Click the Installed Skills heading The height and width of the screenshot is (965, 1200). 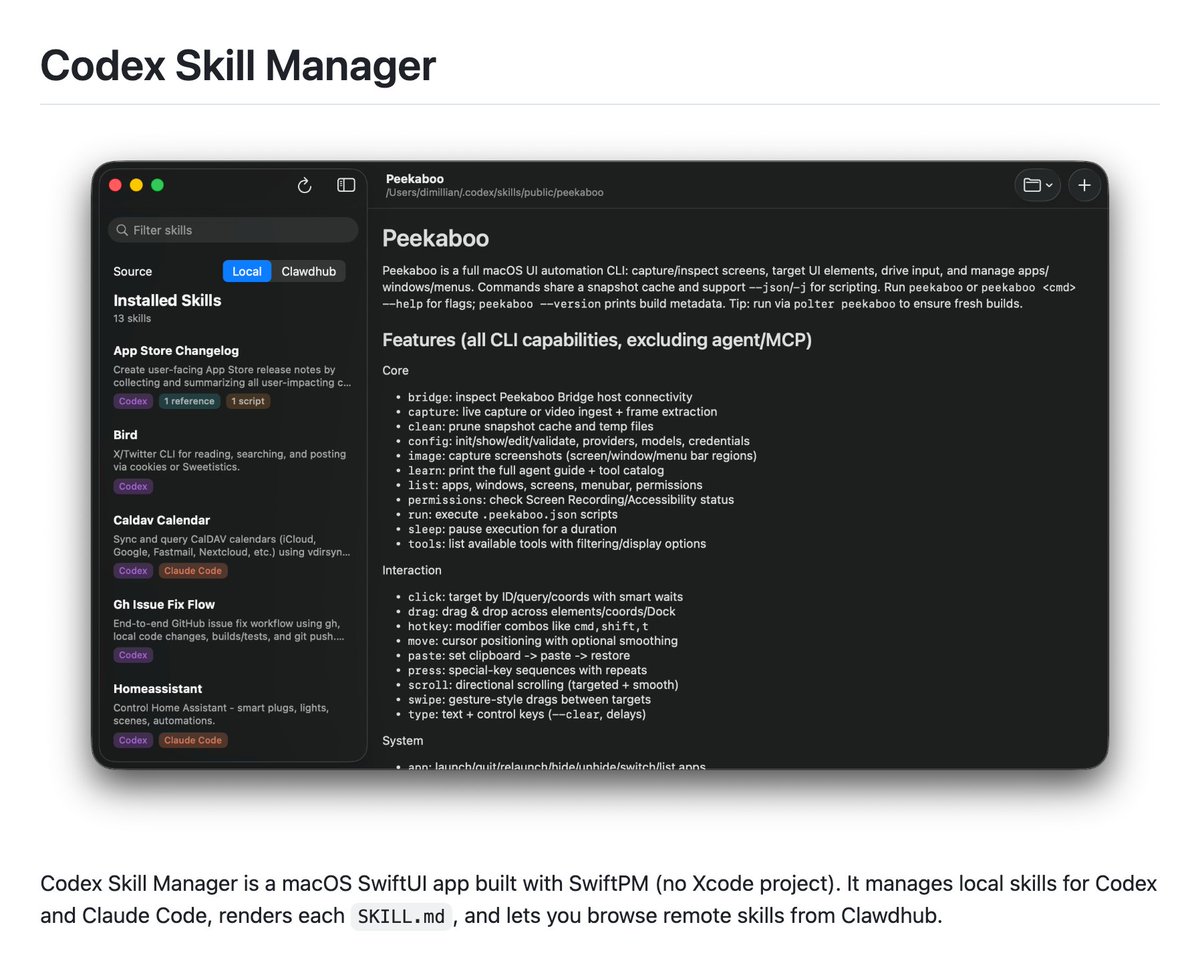click(167, 300)
